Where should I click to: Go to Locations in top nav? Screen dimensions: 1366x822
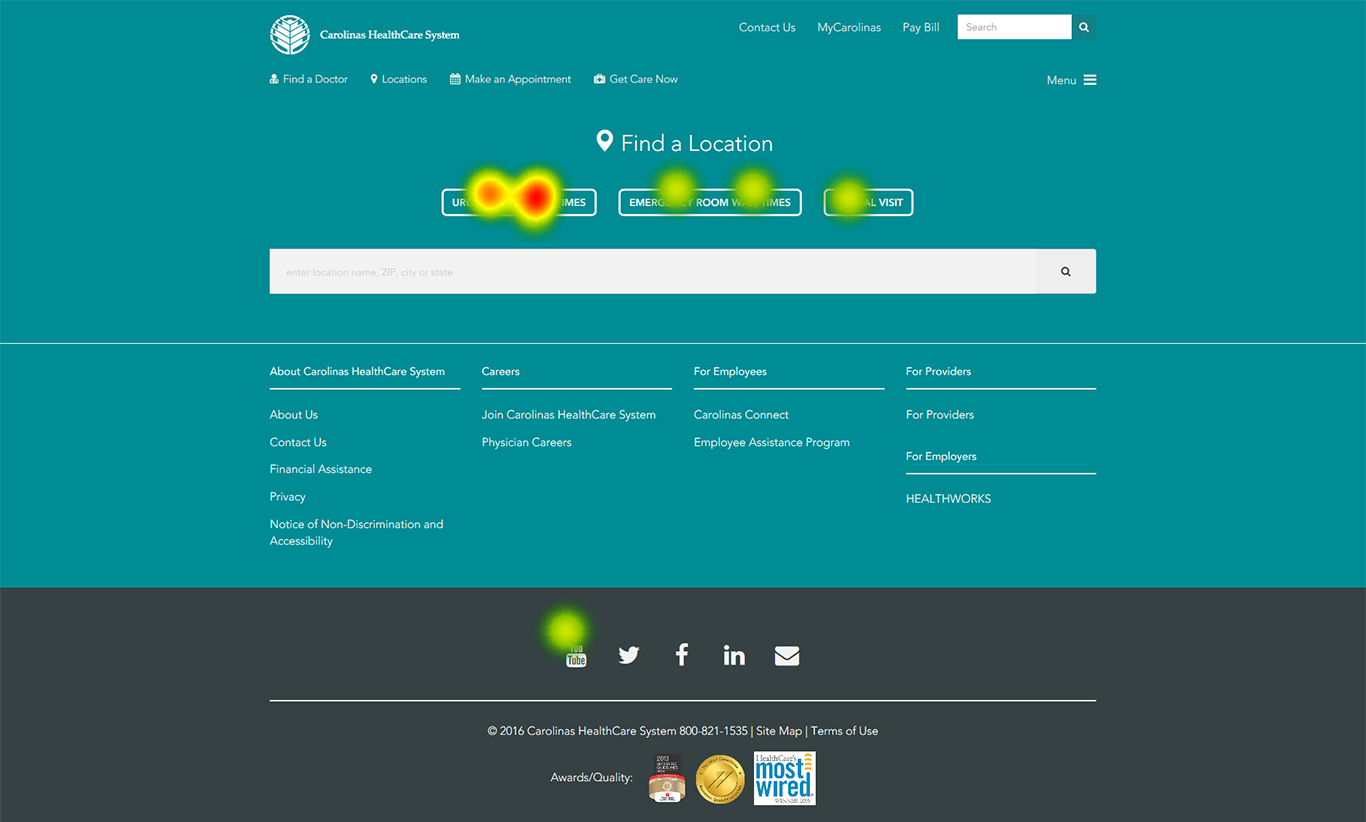398,79
